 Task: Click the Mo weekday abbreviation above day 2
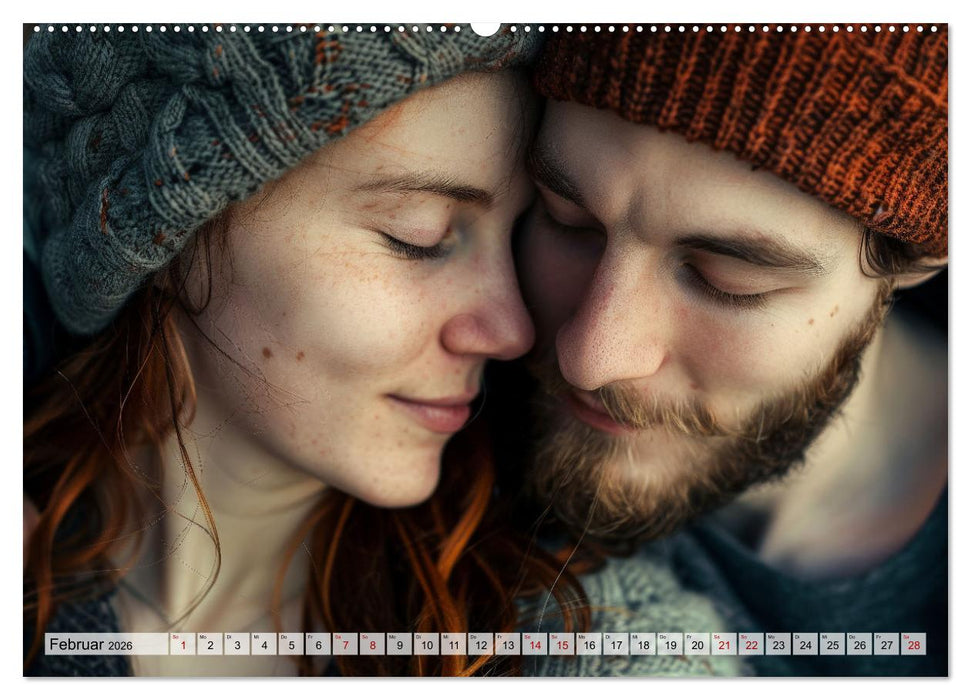coord(202,637)
